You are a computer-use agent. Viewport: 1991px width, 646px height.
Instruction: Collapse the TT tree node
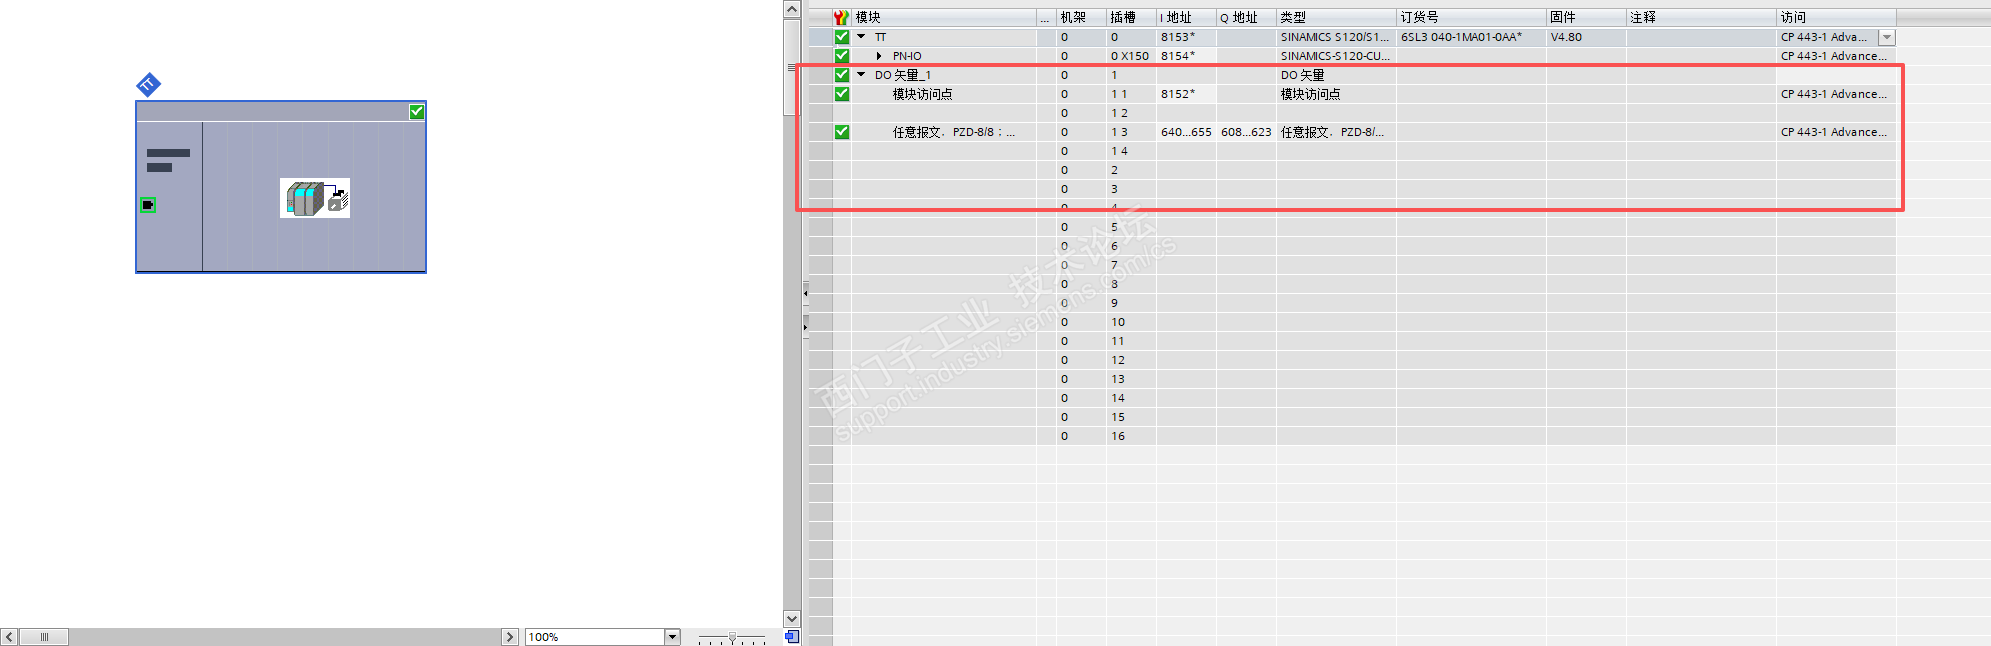[861, 37]
